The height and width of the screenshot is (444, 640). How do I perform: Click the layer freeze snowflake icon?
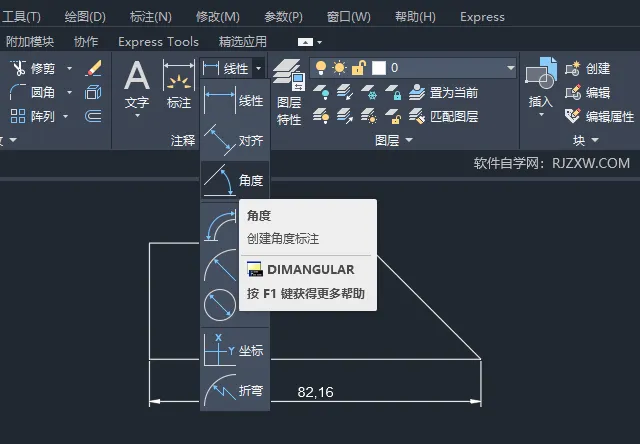(x=369, y=92)
